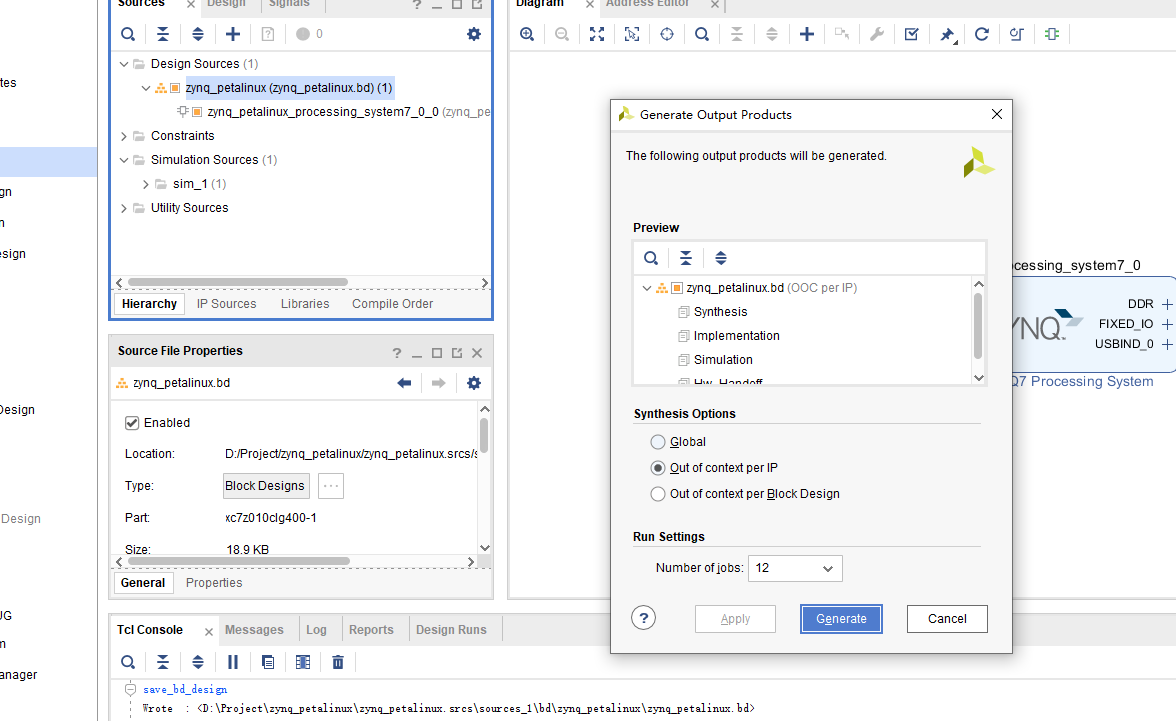Expand all in Sources panel toolbar
Screen dimensions: 1176x721
tap(198, 34)
